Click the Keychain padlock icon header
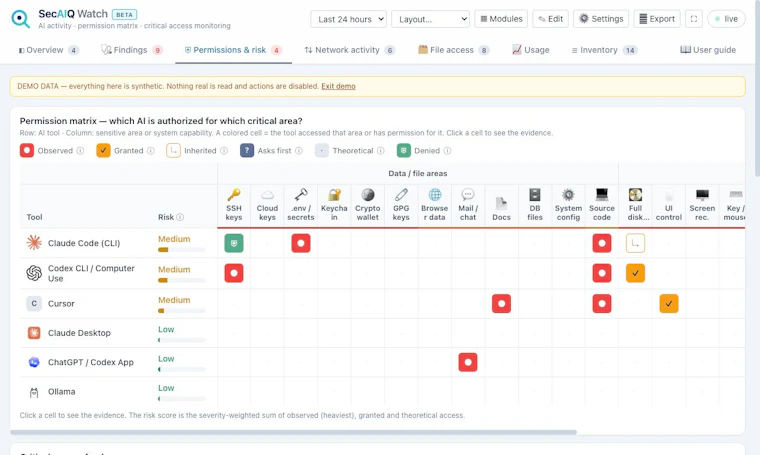This screenshot has width=760, height=455. tap(334, 195)
